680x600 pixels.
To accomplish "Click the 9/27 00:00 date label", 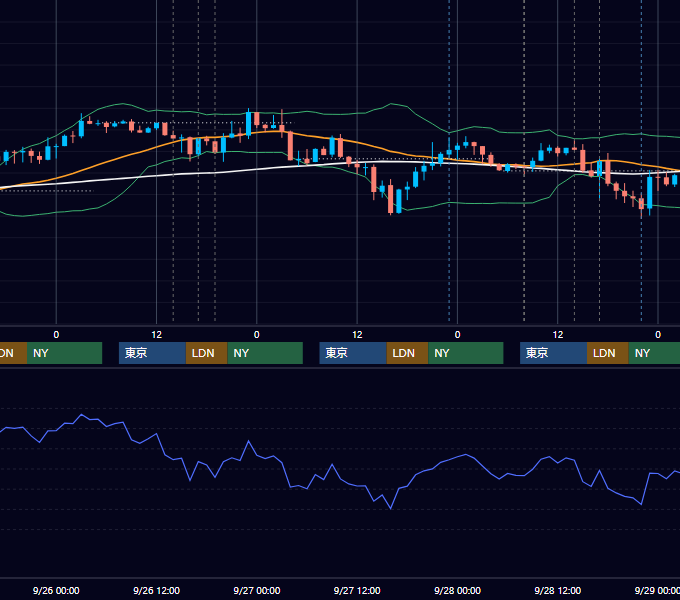I will [x=257, y=590].
